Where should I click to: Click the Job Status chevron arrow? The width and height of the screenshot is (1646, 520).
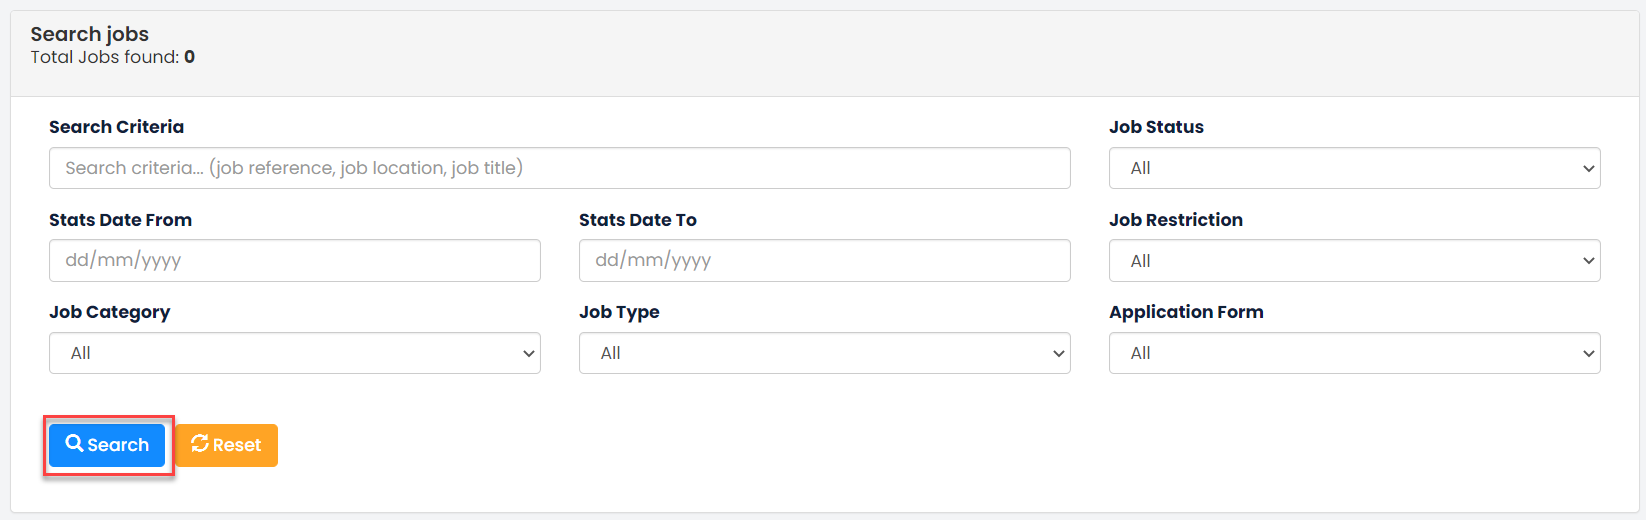point(1588,168)
